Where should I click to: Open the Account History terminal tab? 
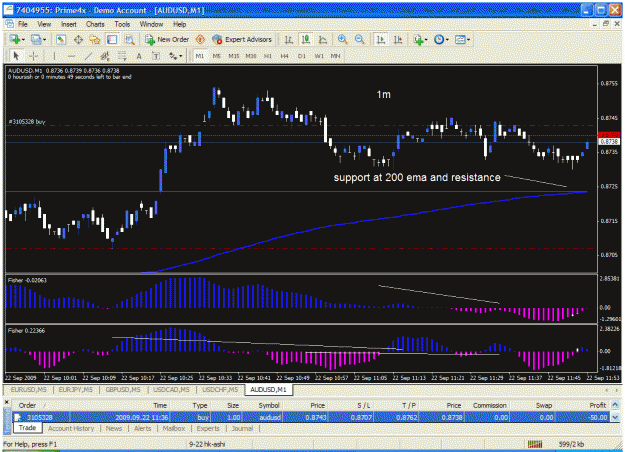point(71,428)
